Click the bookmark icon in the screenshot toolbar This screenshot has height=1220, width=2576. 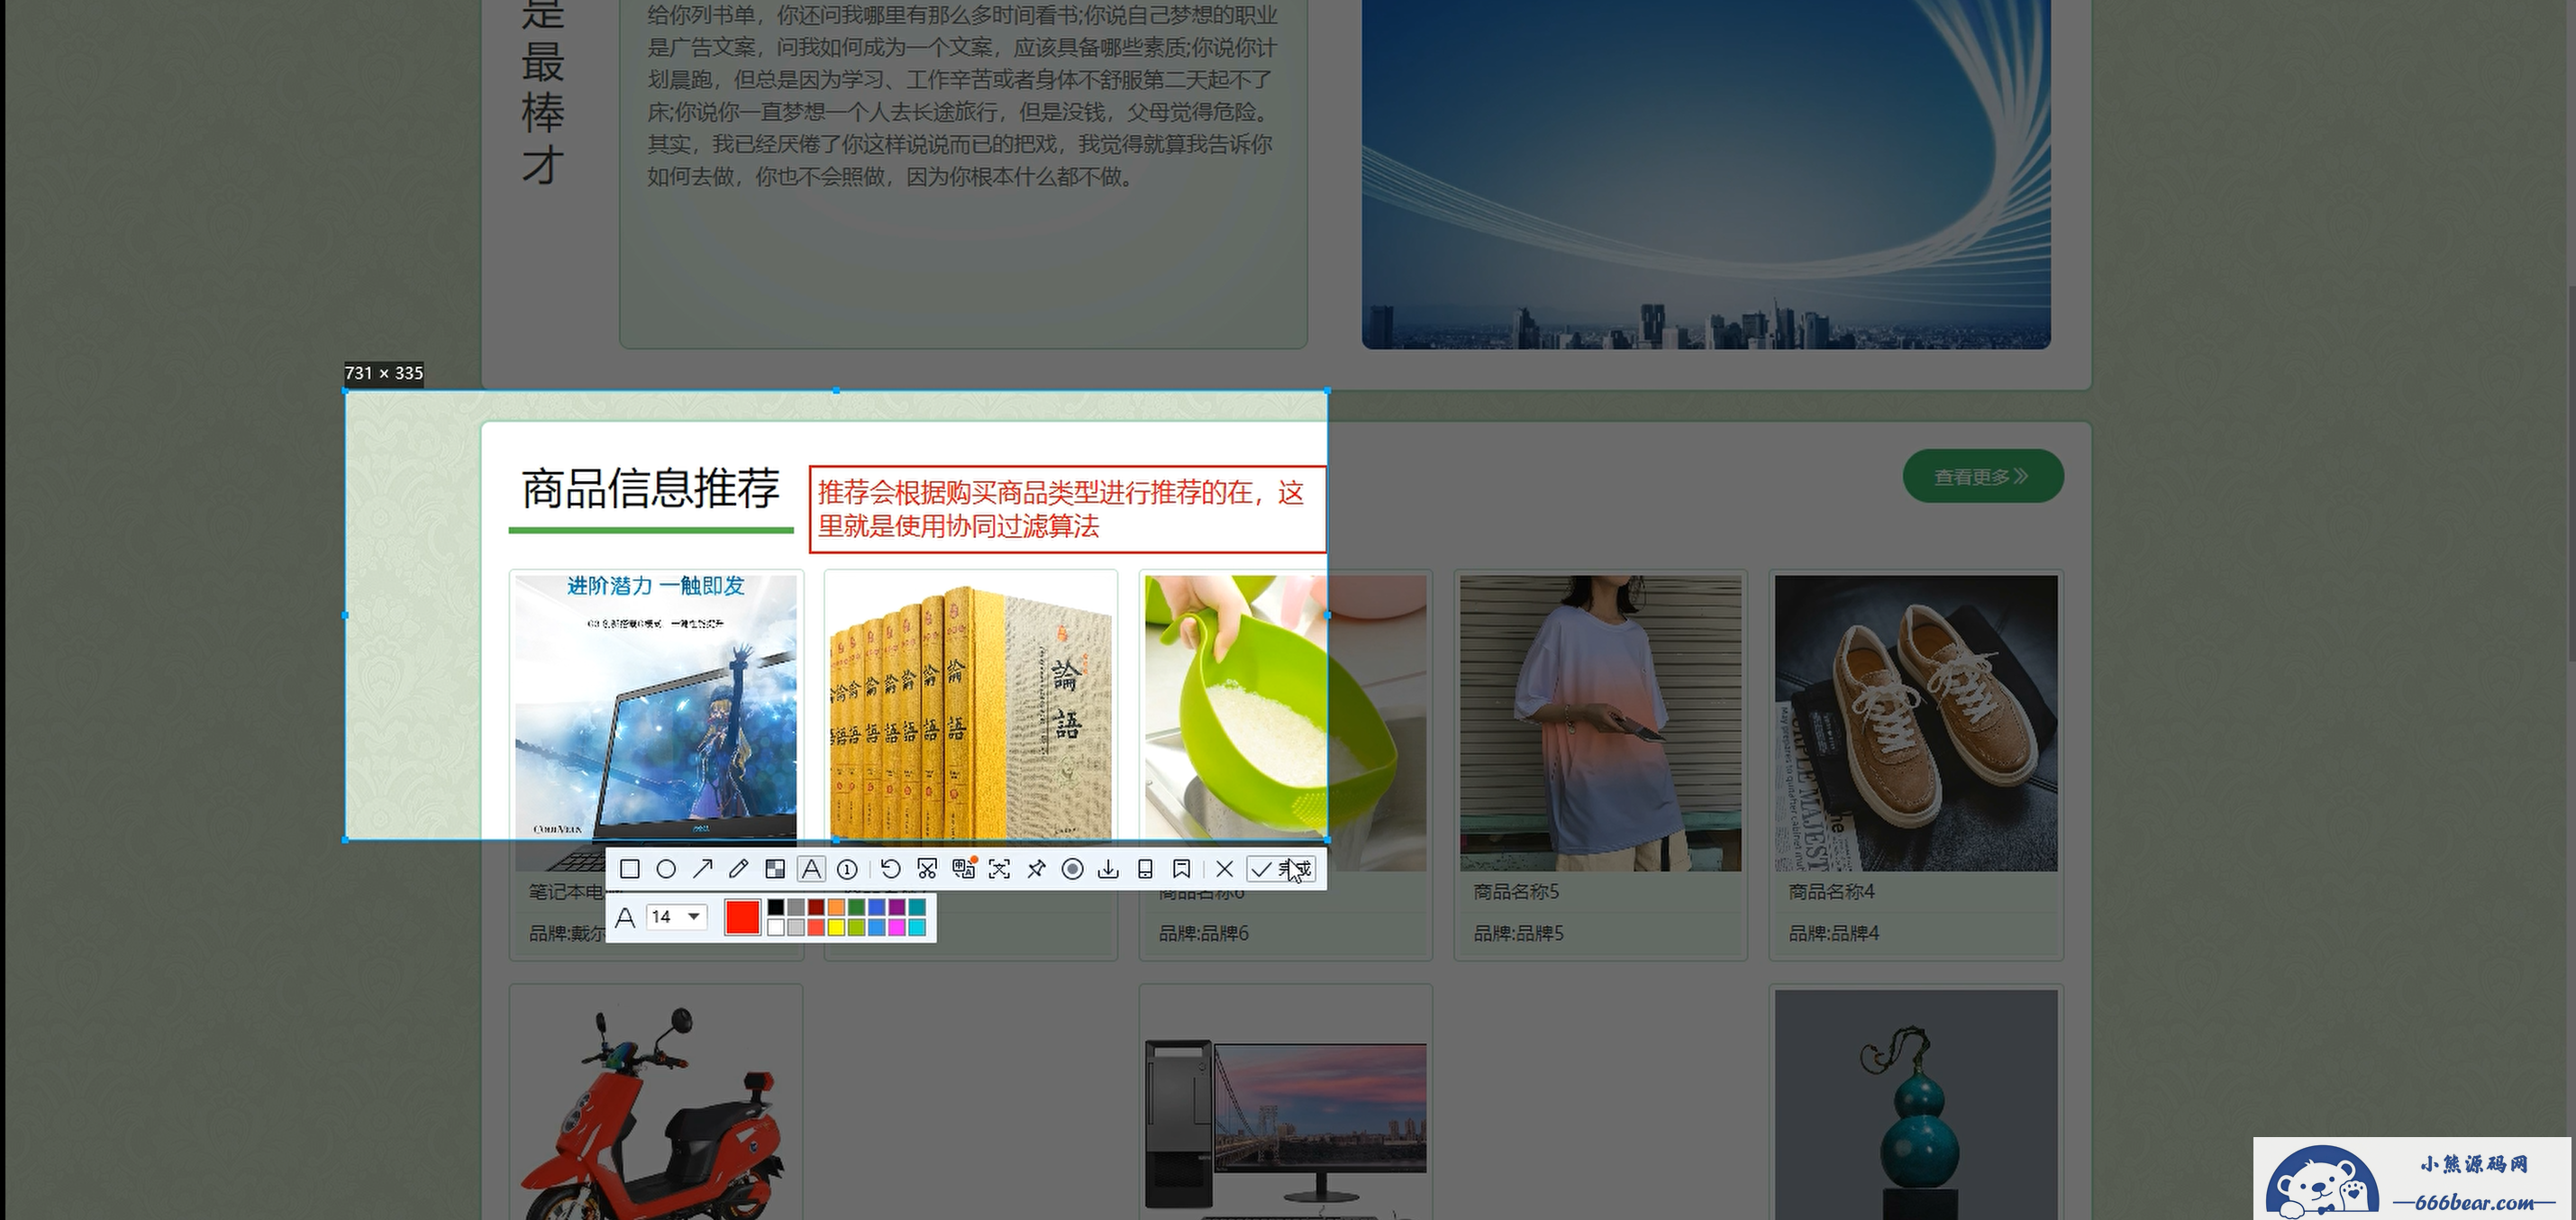[1181, 869]
